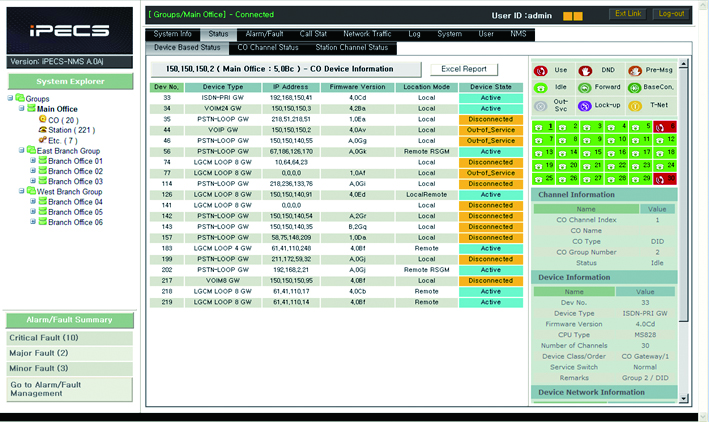Click the Forward status legend icon
This screenshot has height=422, width=709.
coord(585,88)
